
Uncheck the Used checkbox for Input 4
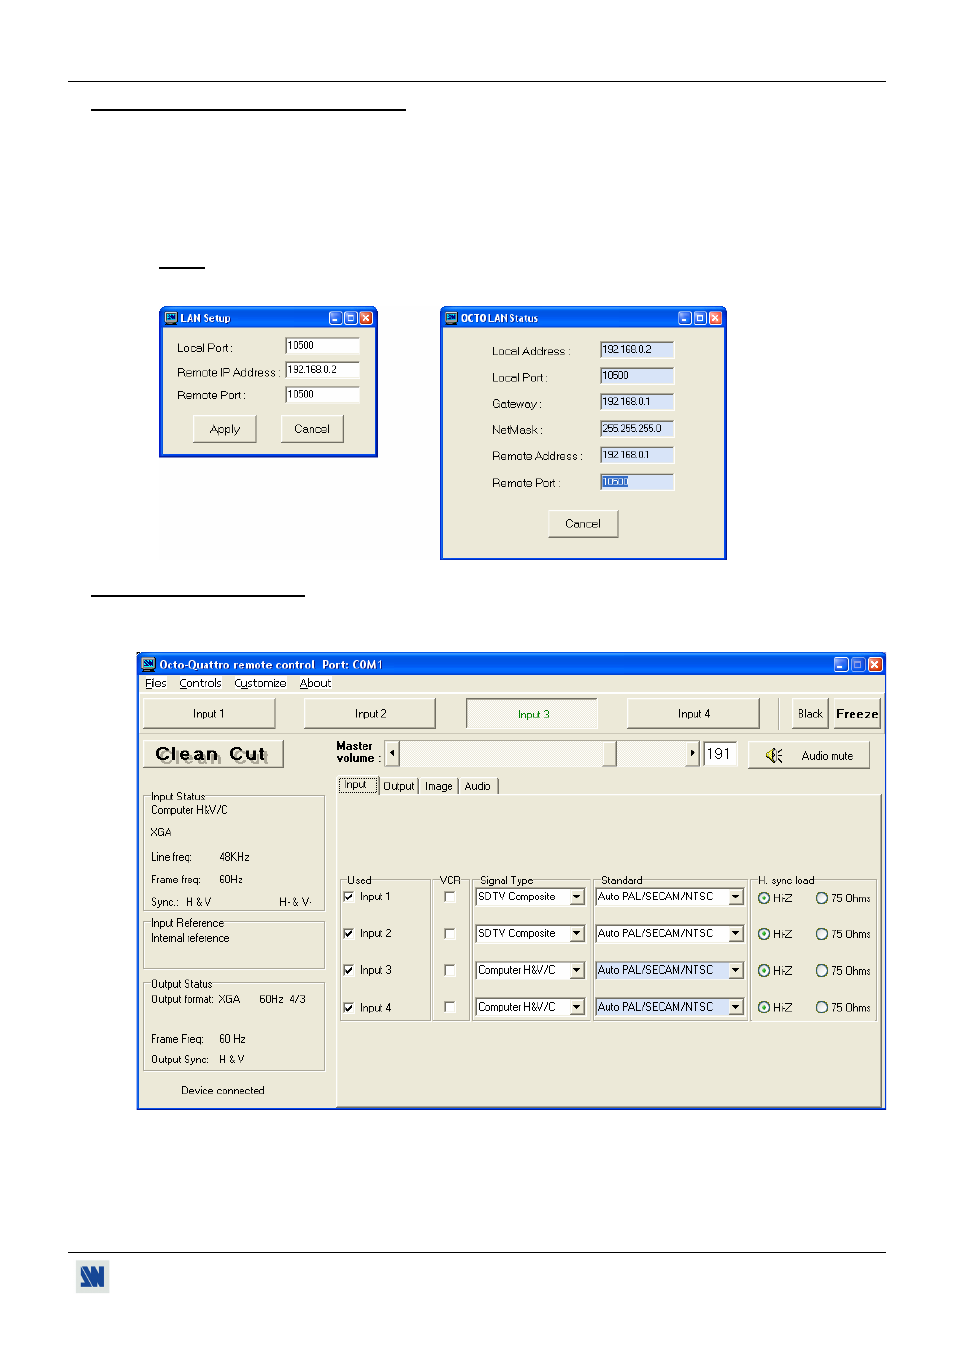click(x=349, y=1007)
